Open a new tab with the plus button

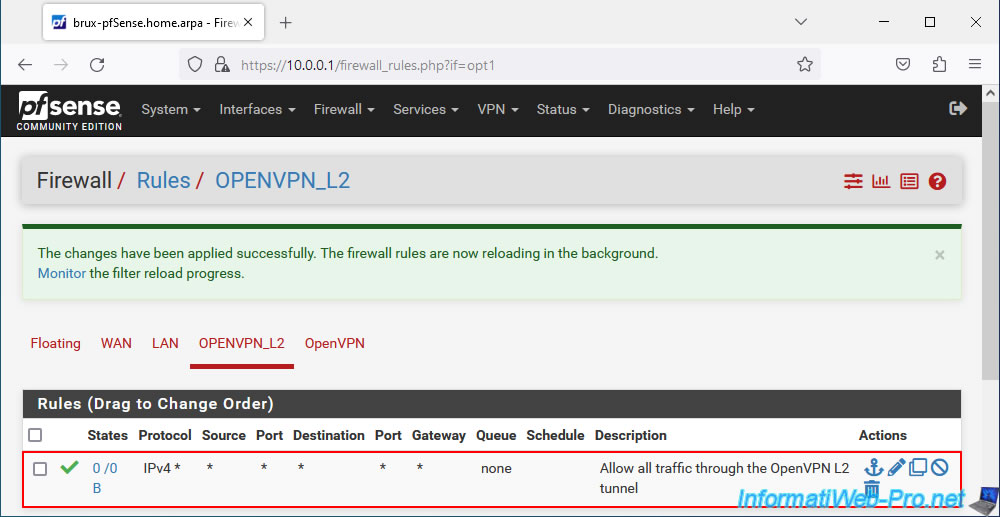coord(286,22)
